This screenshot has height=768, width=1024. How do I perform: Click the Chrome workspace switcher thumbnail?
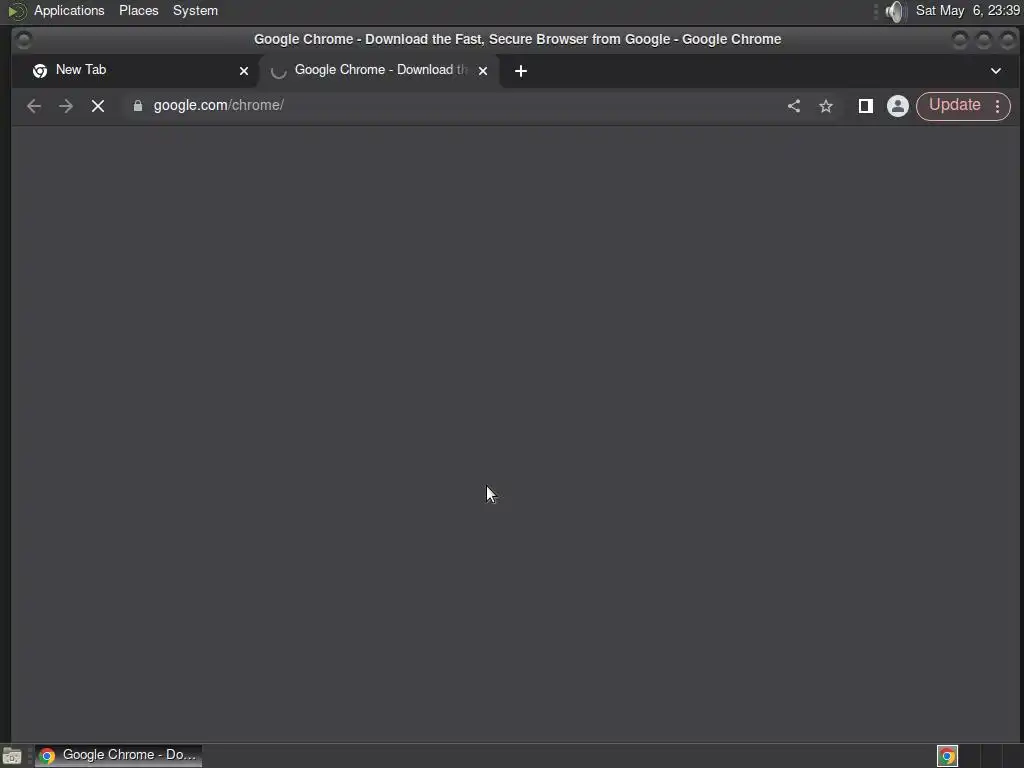pyautogui.click(x=947, y=756)
